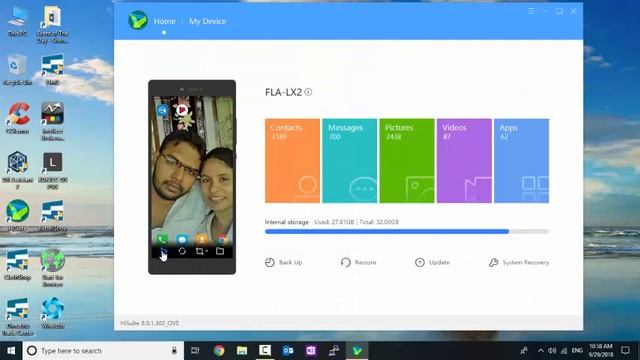
Task: Select the desktop shortcut showing a stock chart
Action: [52, 122]
